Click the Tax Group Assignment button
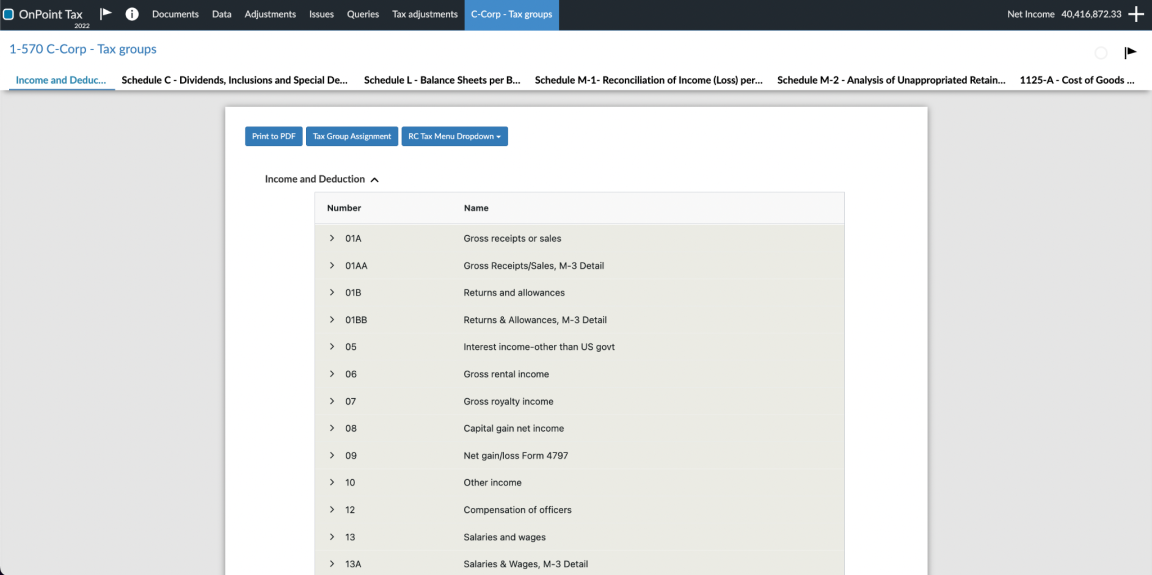1152x575 pixels. tap(351, 137)
